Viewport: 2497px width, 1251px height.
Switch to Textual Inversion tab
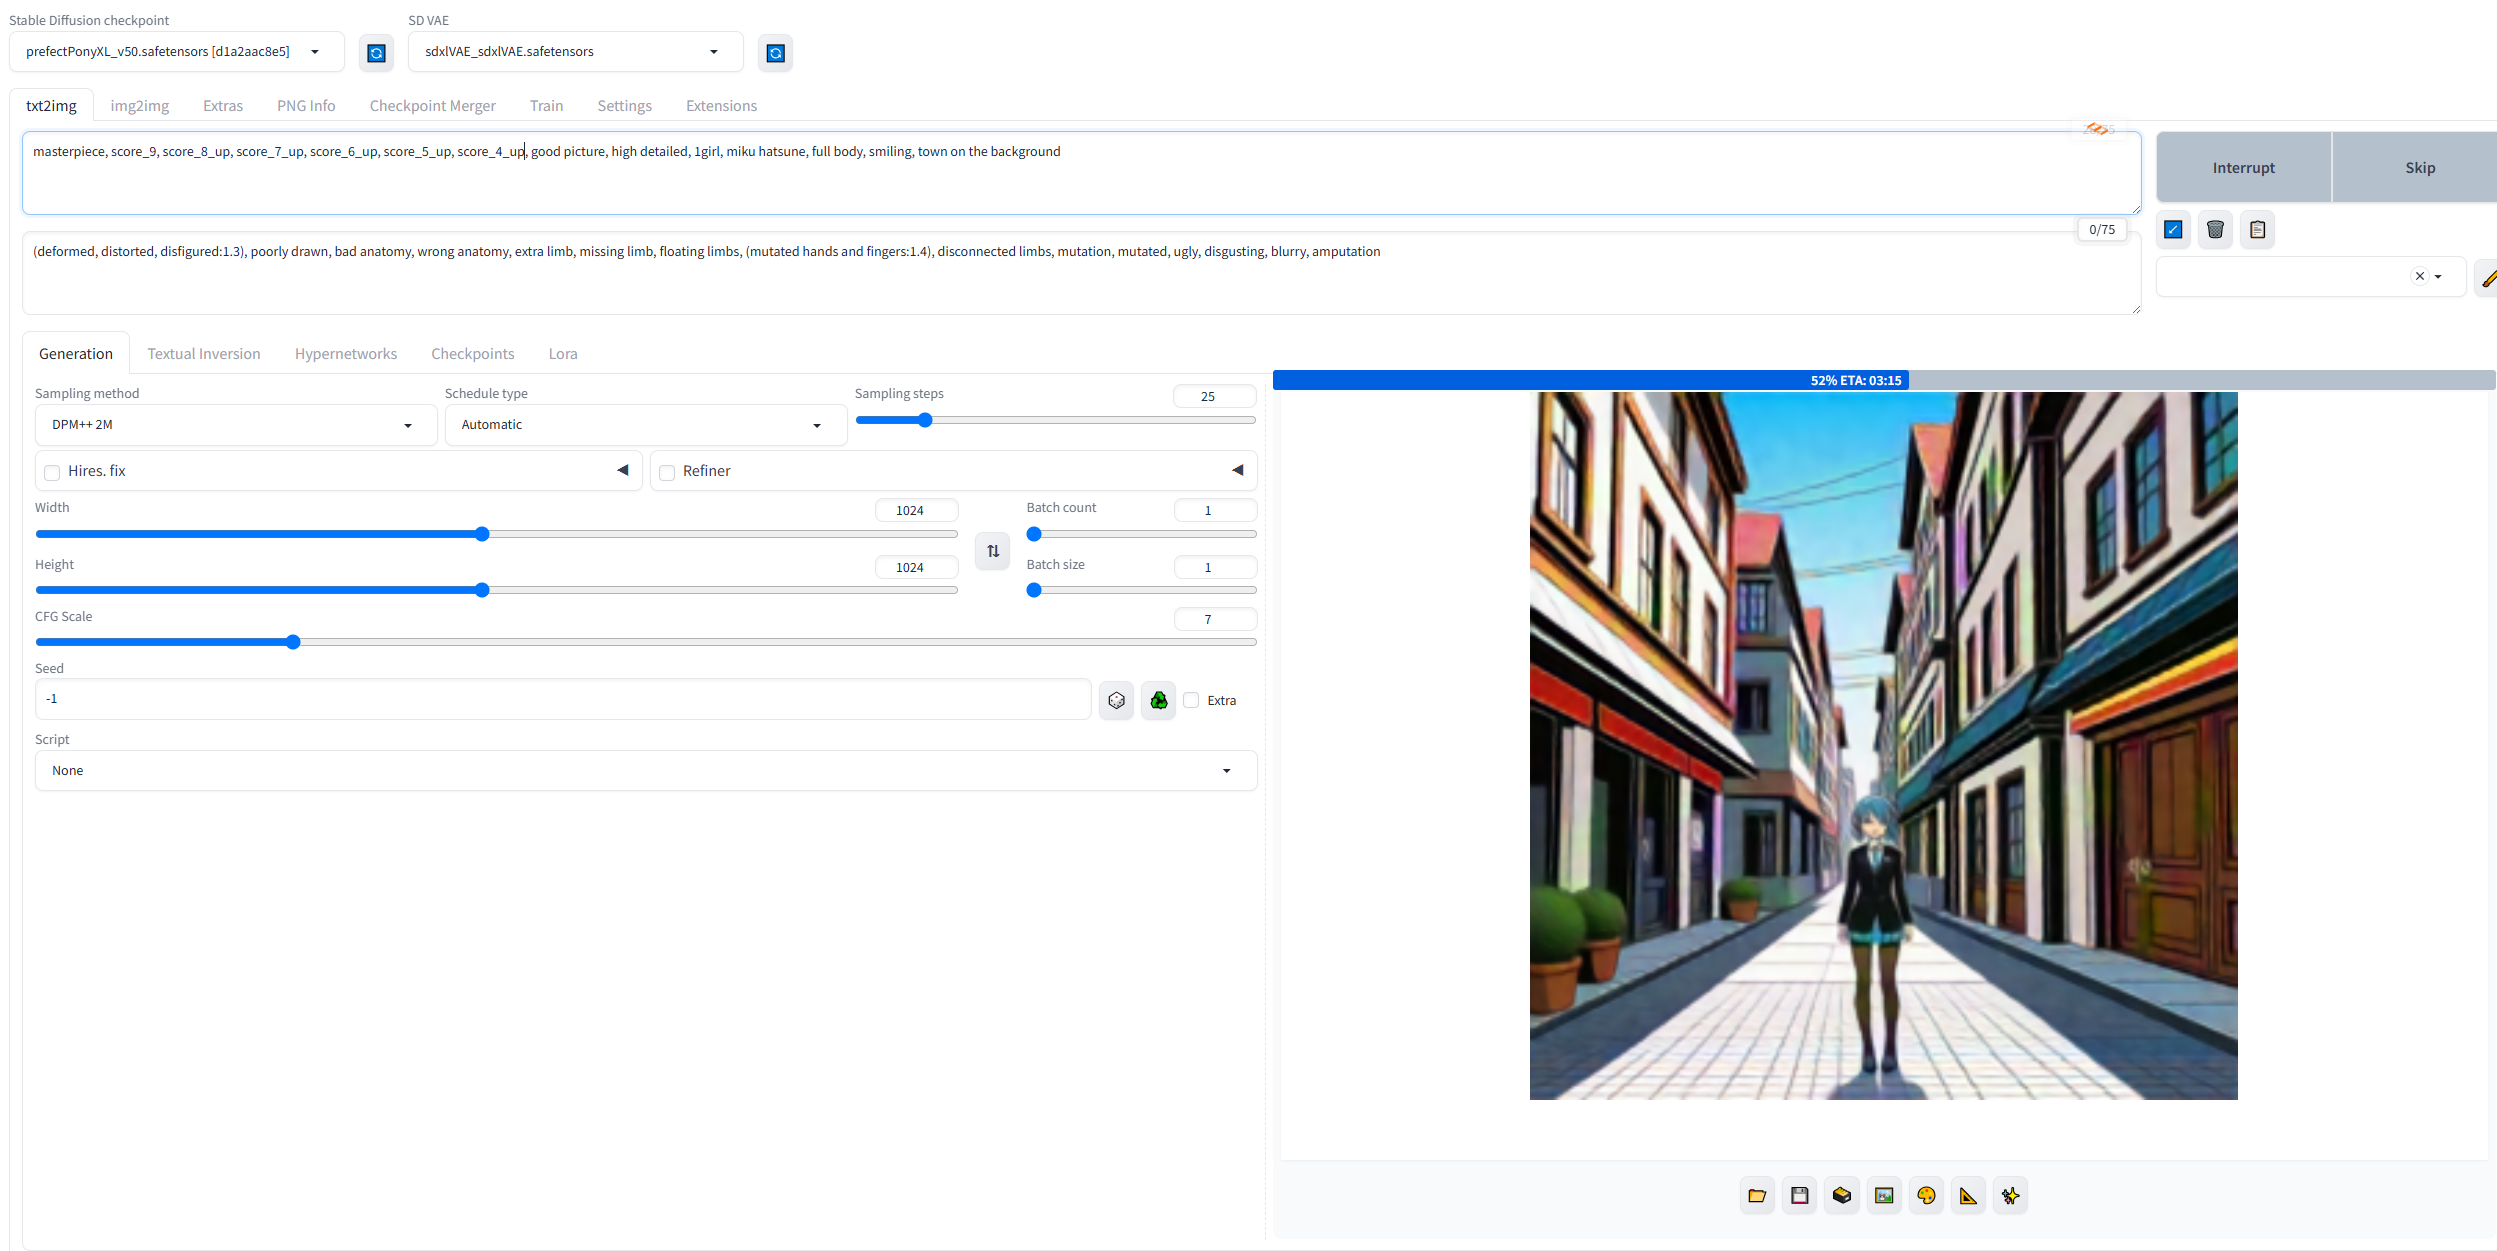(x=204, y=354)
